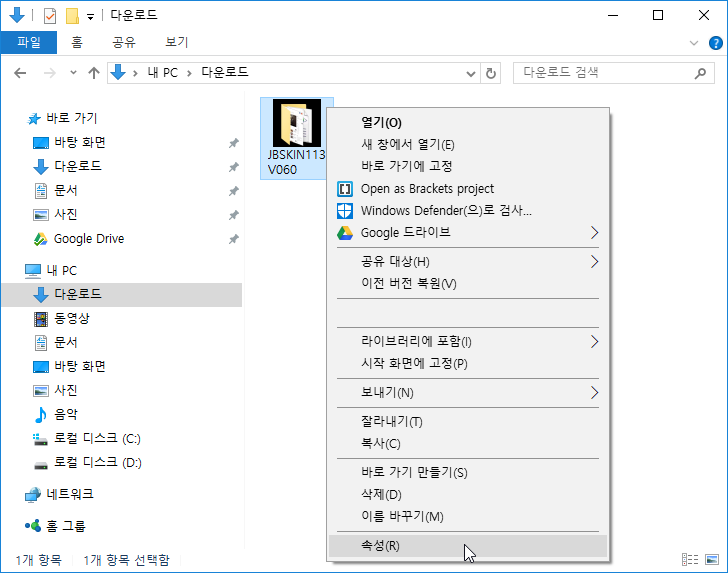Open Help with the blue question icon
This screenshot has height=573, width=728.
point(715,43)
